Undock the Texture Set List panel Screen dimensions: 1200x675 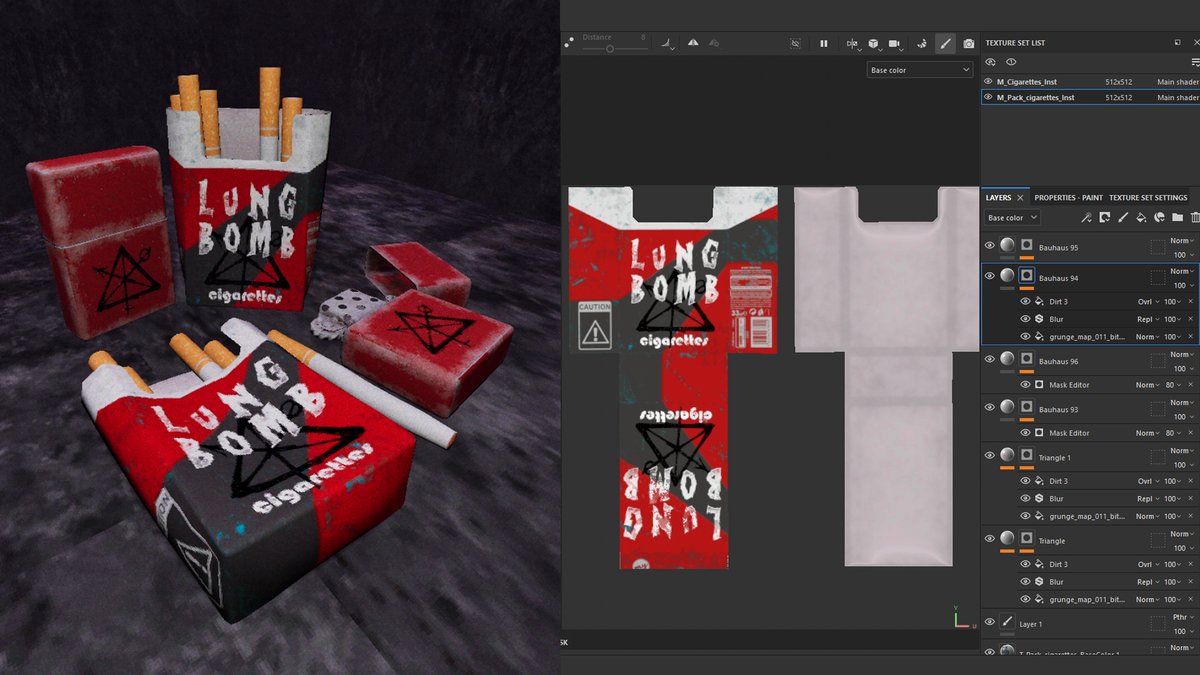(1177, 43)
